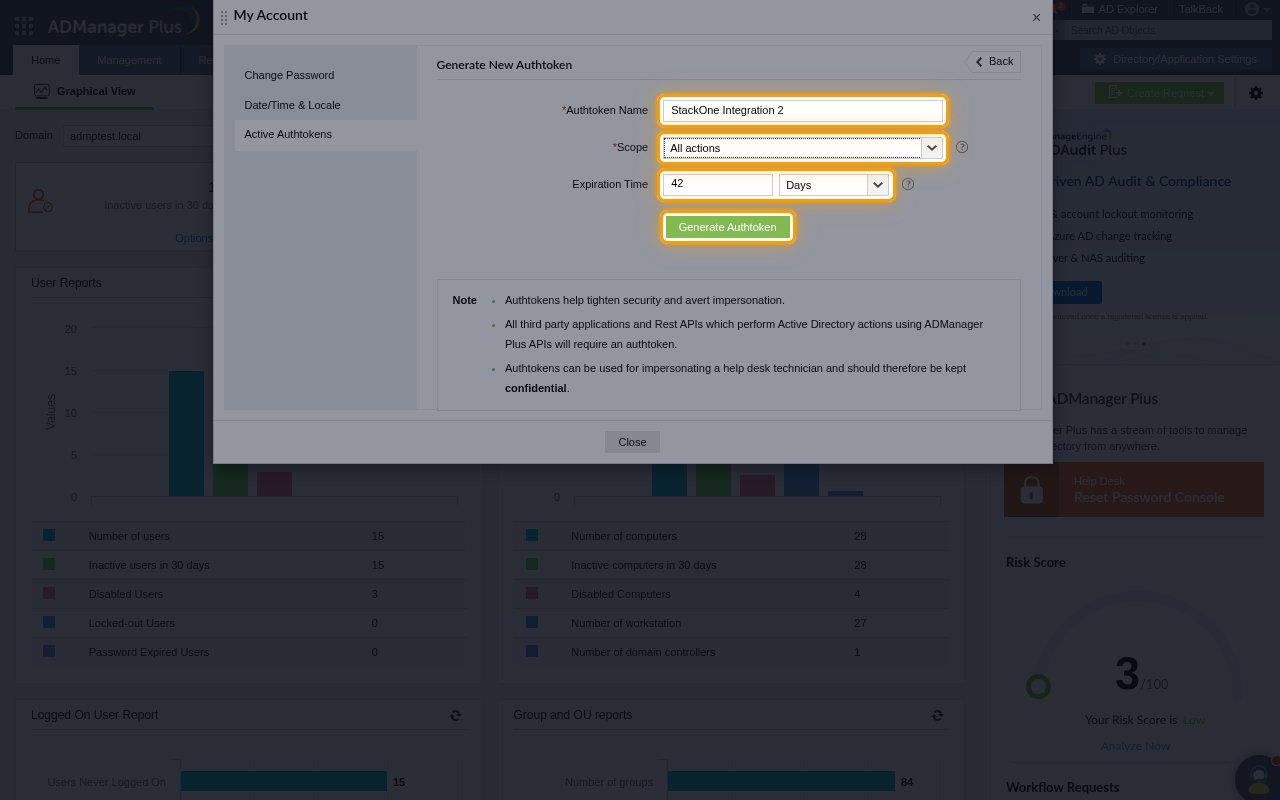Viewport: 1280px width, 800px height.
Task: Click the Number of users legend swatch
Action: coord(49,536)
